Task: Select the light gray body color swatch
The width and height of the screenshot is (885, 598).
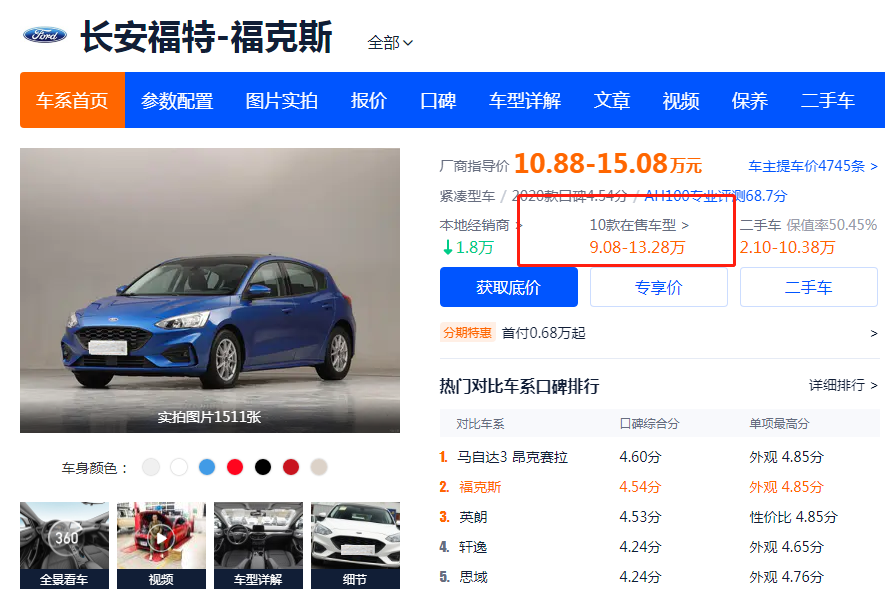Action: coord(151,467)
